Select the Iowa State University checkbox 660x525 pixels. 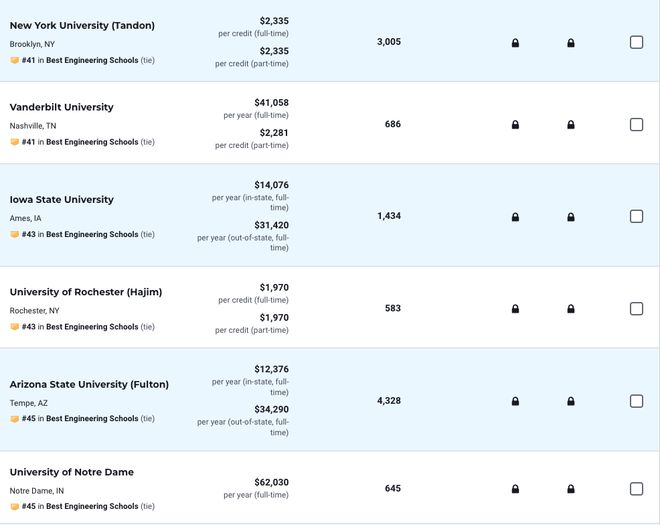636,216
